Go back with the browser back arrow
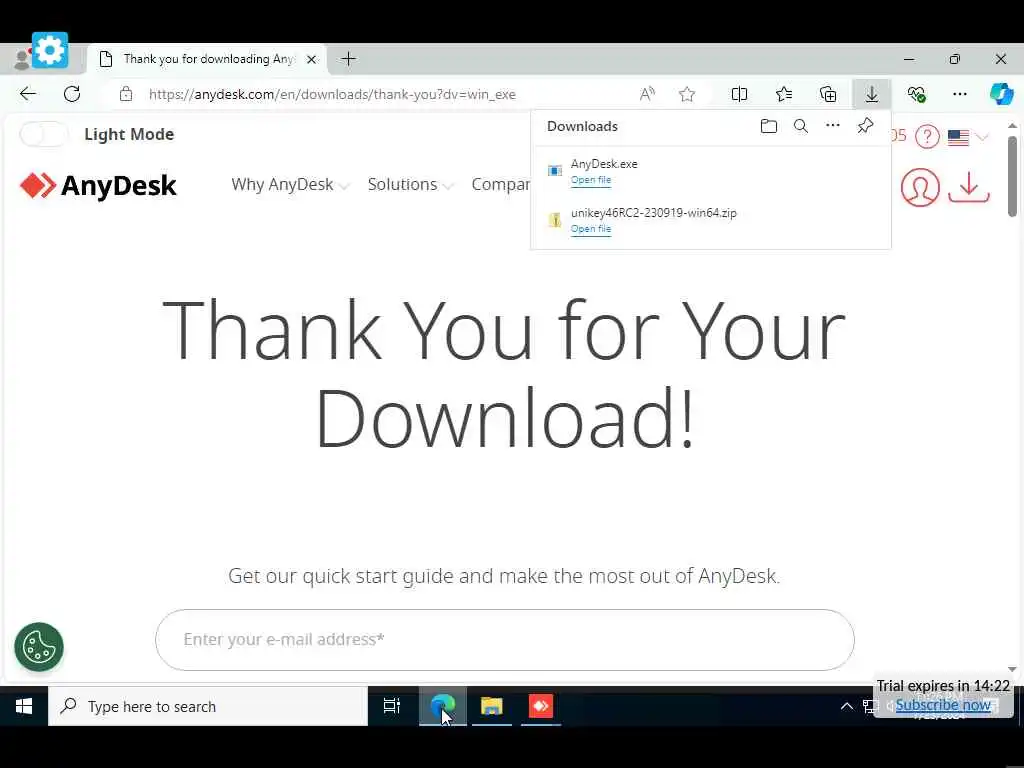This screenshot has width=1024, height=768. coord(27,94)
